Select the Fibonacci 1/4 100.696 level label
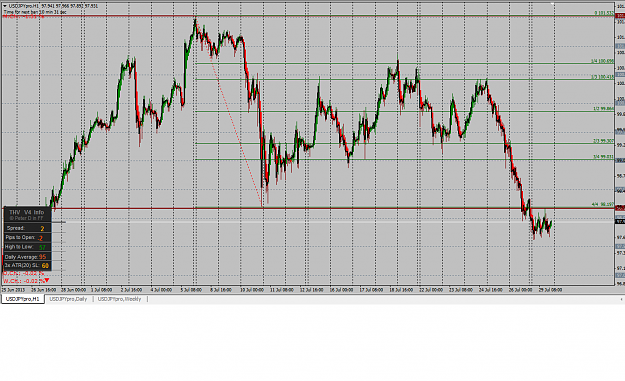This screenshot has height=381, width=625. (602, 61)
